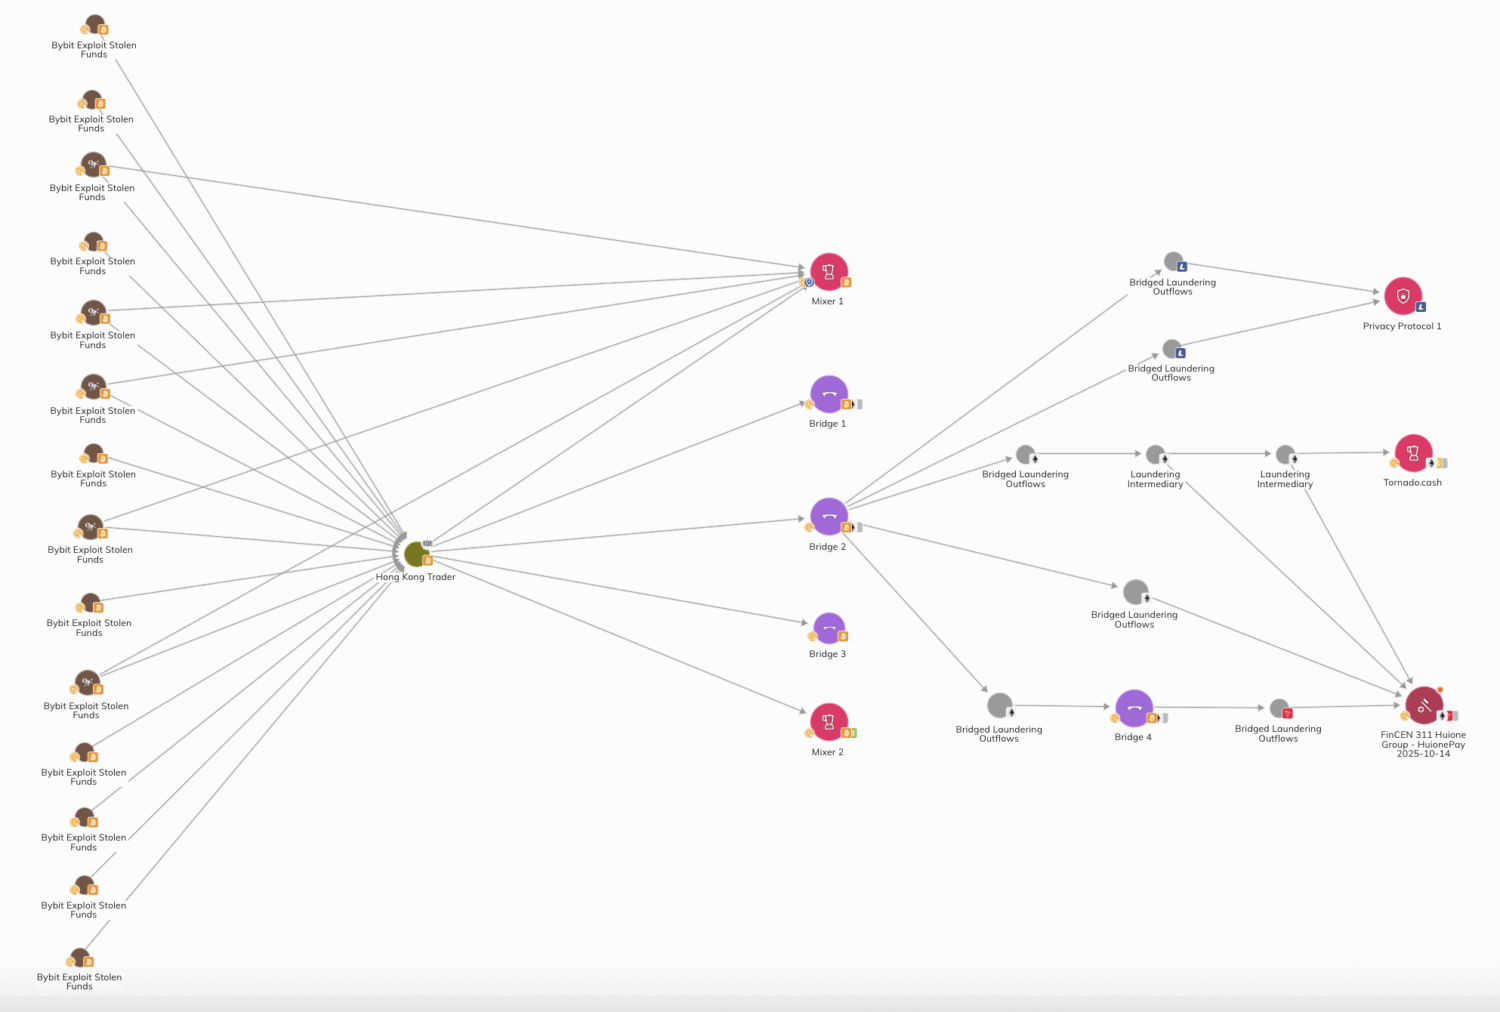Select the Bridge 4 node icon
The image size is (1500, 1012).
(1134, 708)
